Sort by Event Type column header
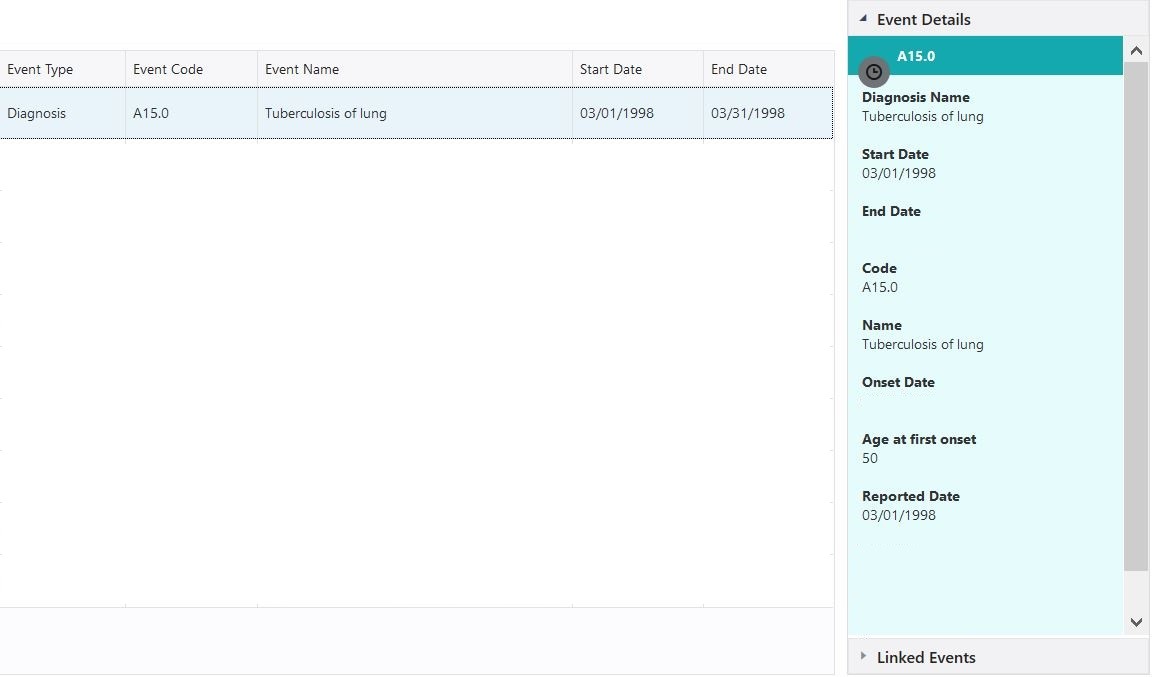Viewport: 1153px width, 677px height. pos(63,69)
